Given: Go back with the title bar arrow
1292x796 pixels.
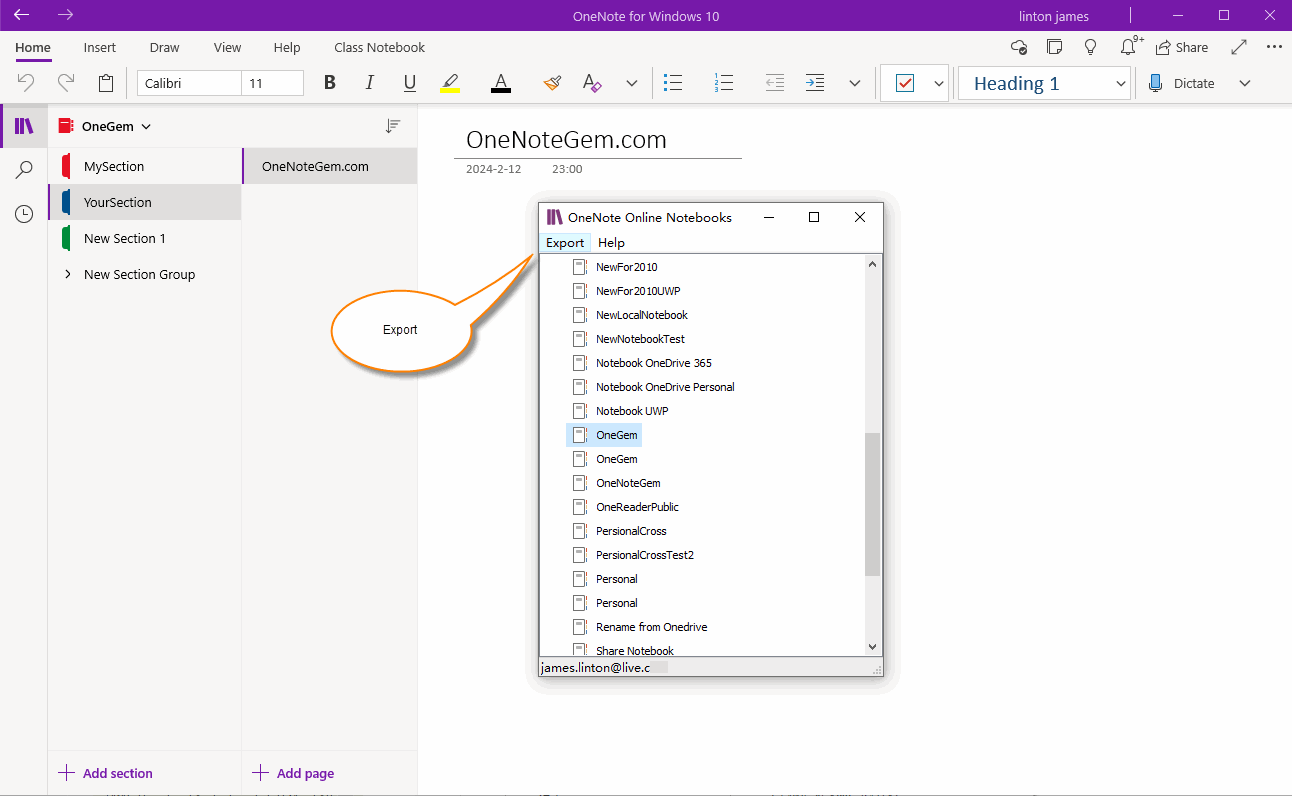Looking at the screenshot, I should click(21, 15).
